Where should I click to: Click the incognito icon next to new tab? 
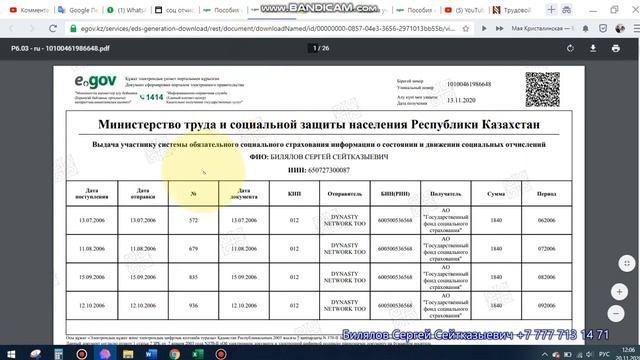pyautogui.click(x=567, y=10)
